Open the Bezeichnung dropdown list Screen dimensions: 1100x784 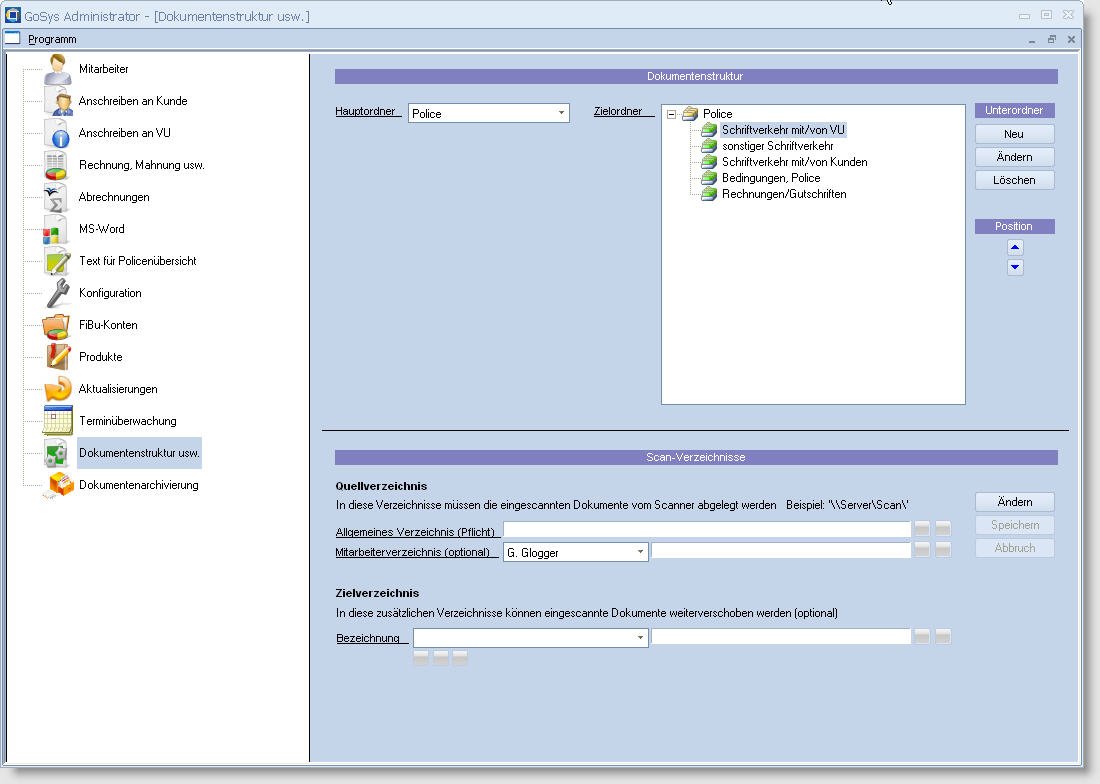[x=640, y=638]
